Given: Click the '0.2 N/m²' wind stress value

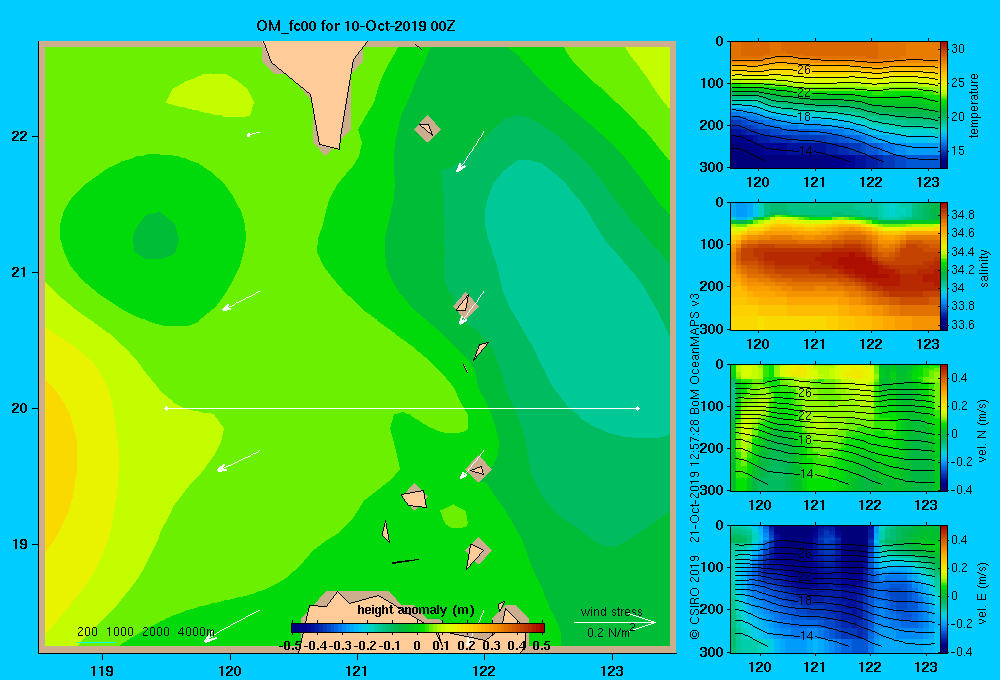Looking at the screenshot, I should [x=610, y=632].
